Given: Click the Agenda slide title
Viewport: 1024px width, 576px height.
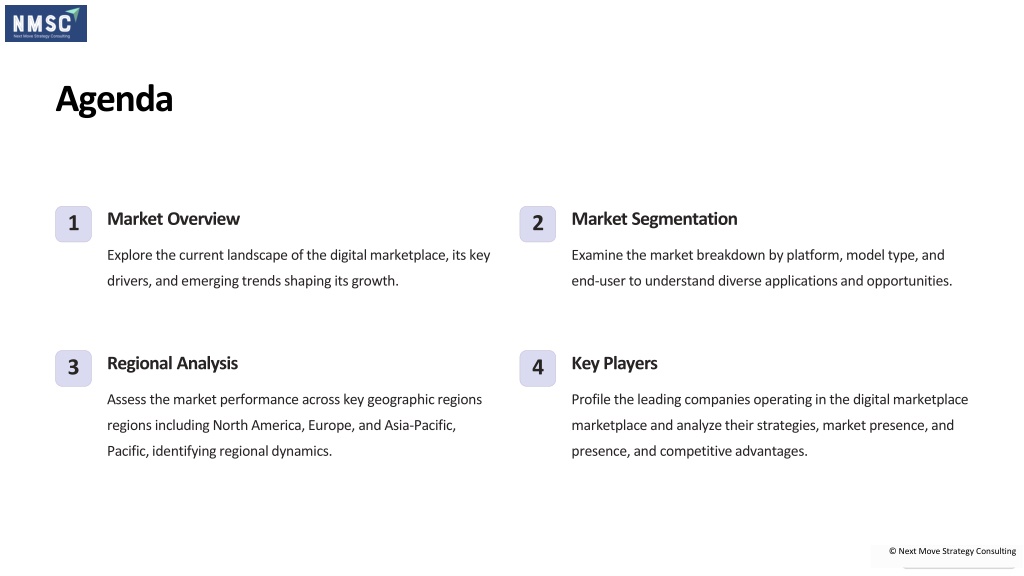Looking at the screenshot, I should tap(114, 100).
